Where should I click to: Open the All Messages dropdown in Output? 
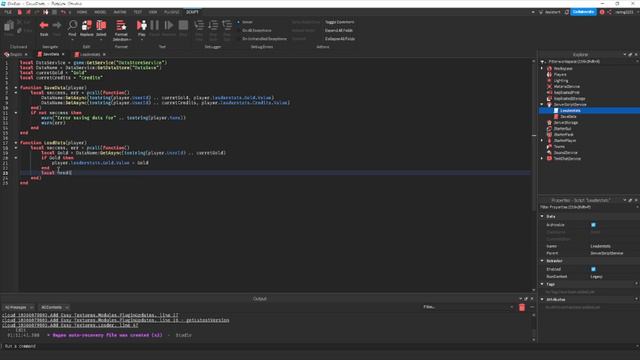tap(19, 307)
